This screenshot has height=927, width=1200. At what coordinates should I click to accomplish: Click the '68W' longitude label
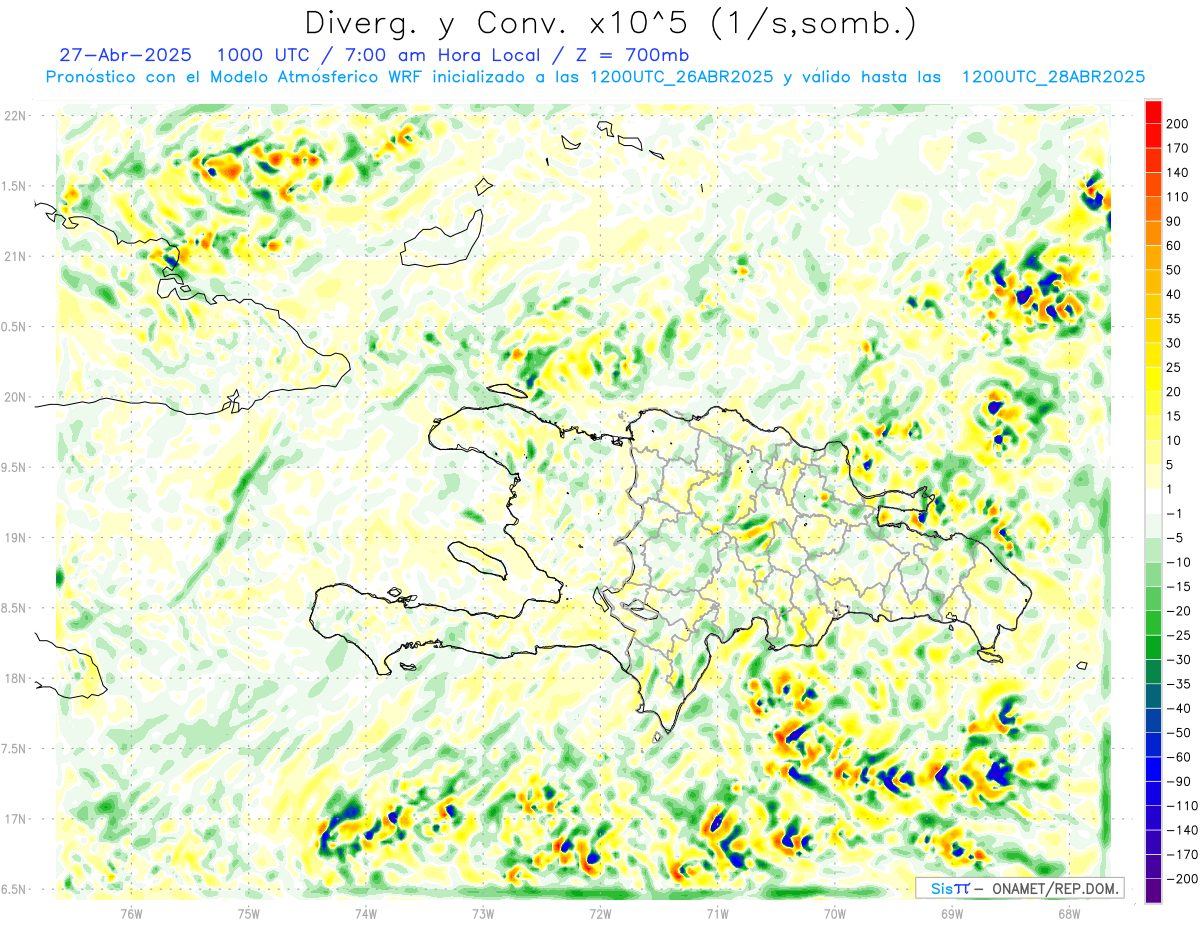1069,912
